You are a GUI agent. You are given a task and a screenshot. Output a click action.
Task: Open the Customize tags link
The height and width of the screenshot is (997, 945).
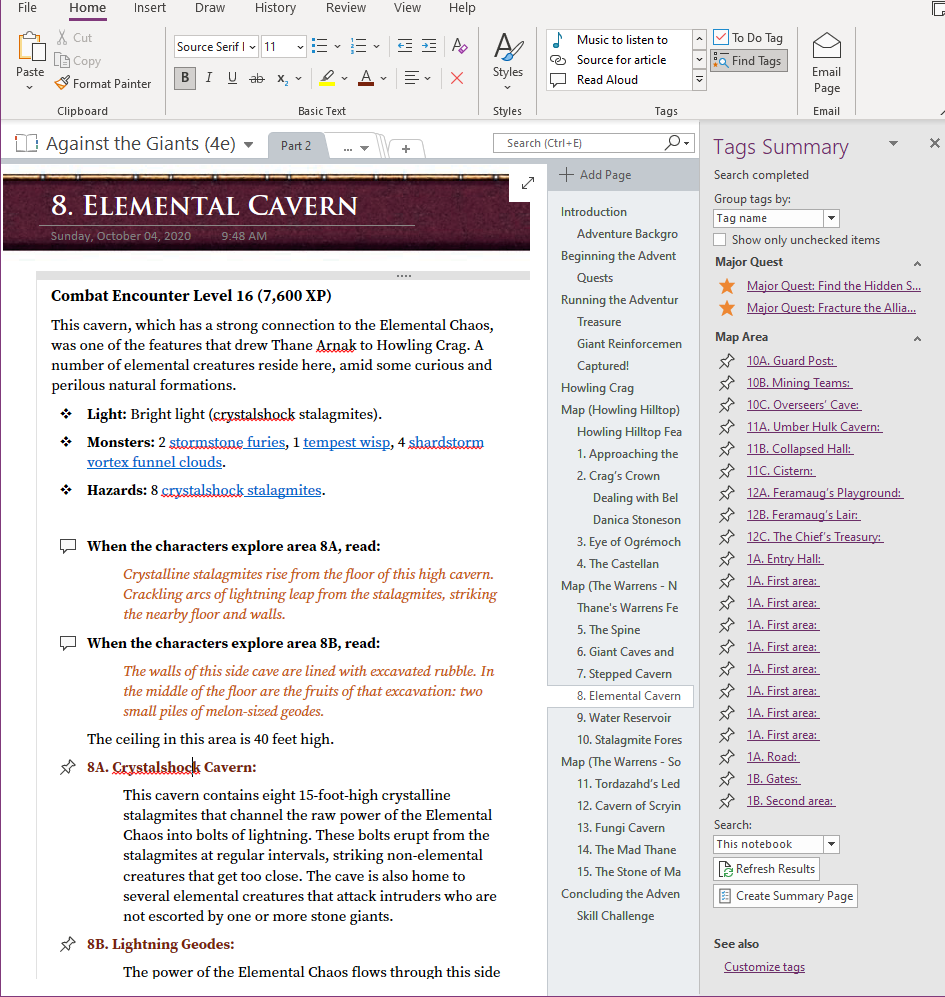pyautogui.click(x=764, y=967)
